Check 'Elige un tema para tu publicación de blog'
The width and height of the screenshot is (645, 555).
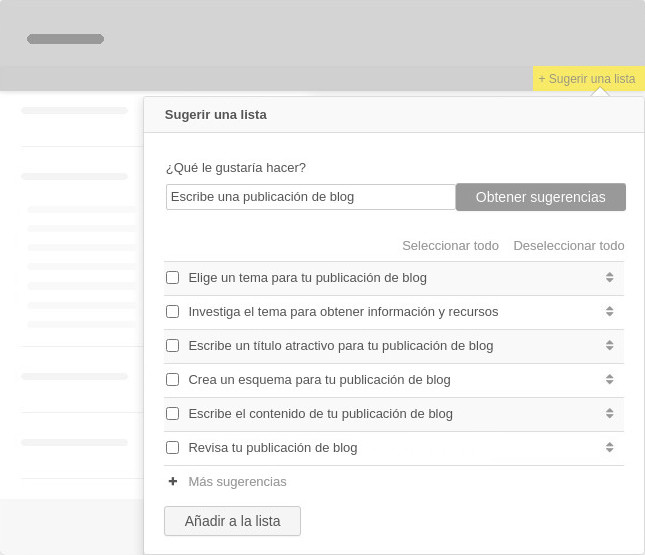[x=172, y=278]
